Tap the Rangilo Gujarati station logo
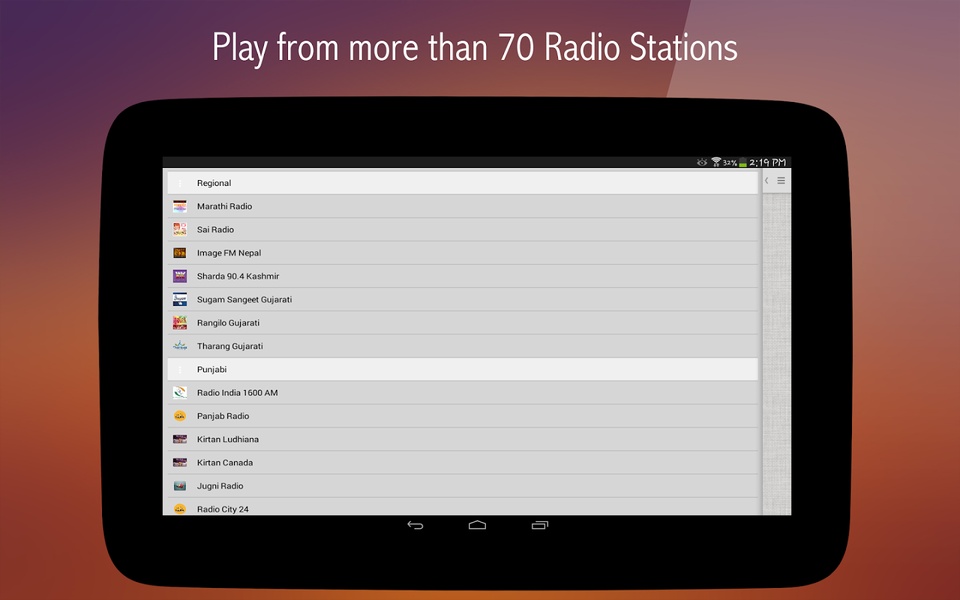This screenshot has width=960, height=600. point(179,323)
